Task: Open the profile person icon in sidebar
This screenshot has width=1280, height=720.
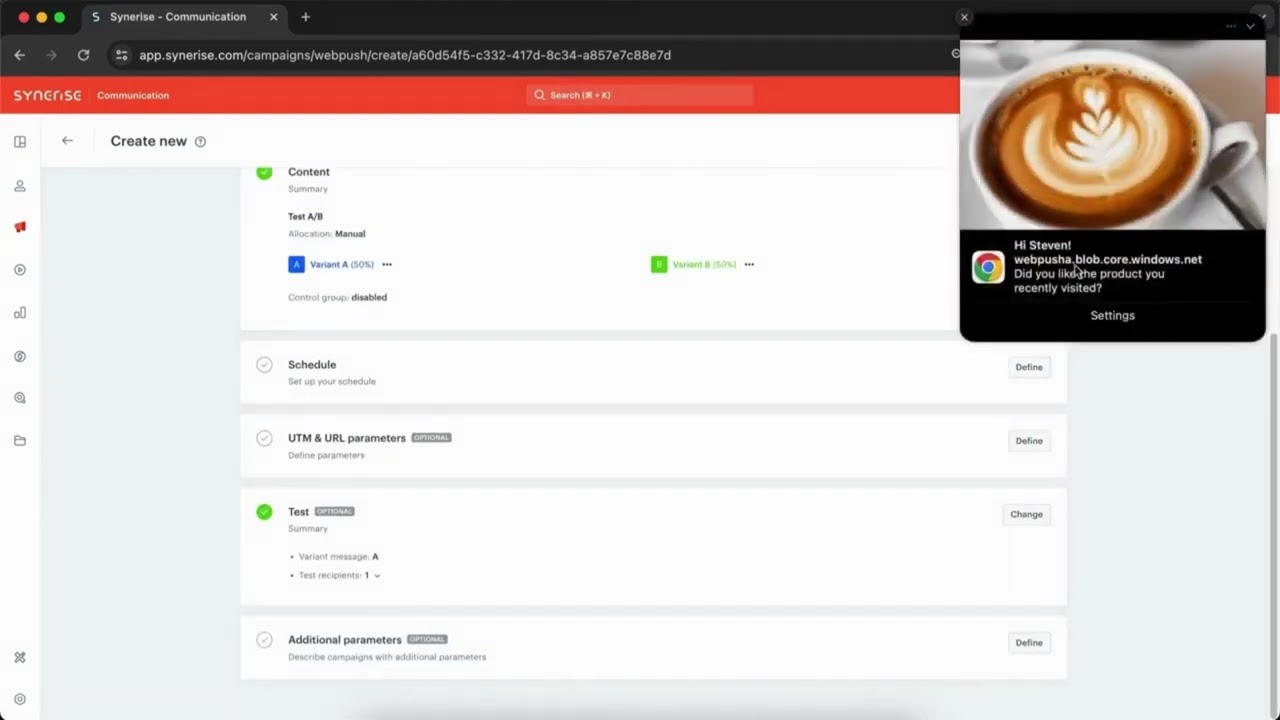Action: (20, 186)
